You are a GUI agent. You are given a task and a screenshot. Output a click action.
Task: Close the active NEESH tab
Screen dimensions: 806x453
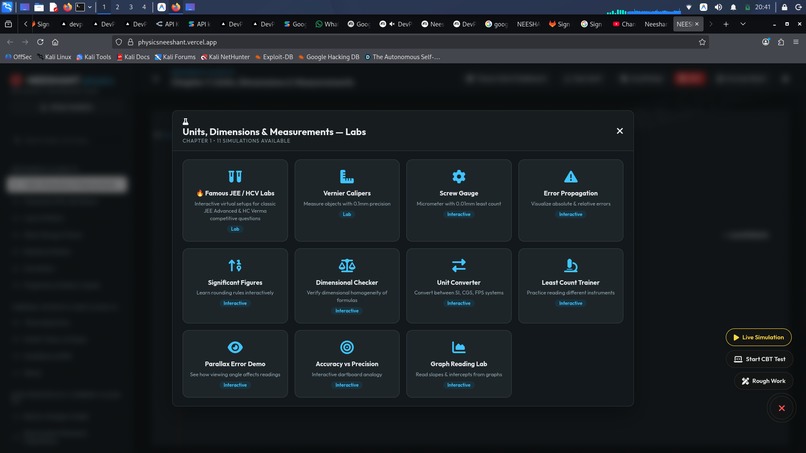(x=697, y=24)
